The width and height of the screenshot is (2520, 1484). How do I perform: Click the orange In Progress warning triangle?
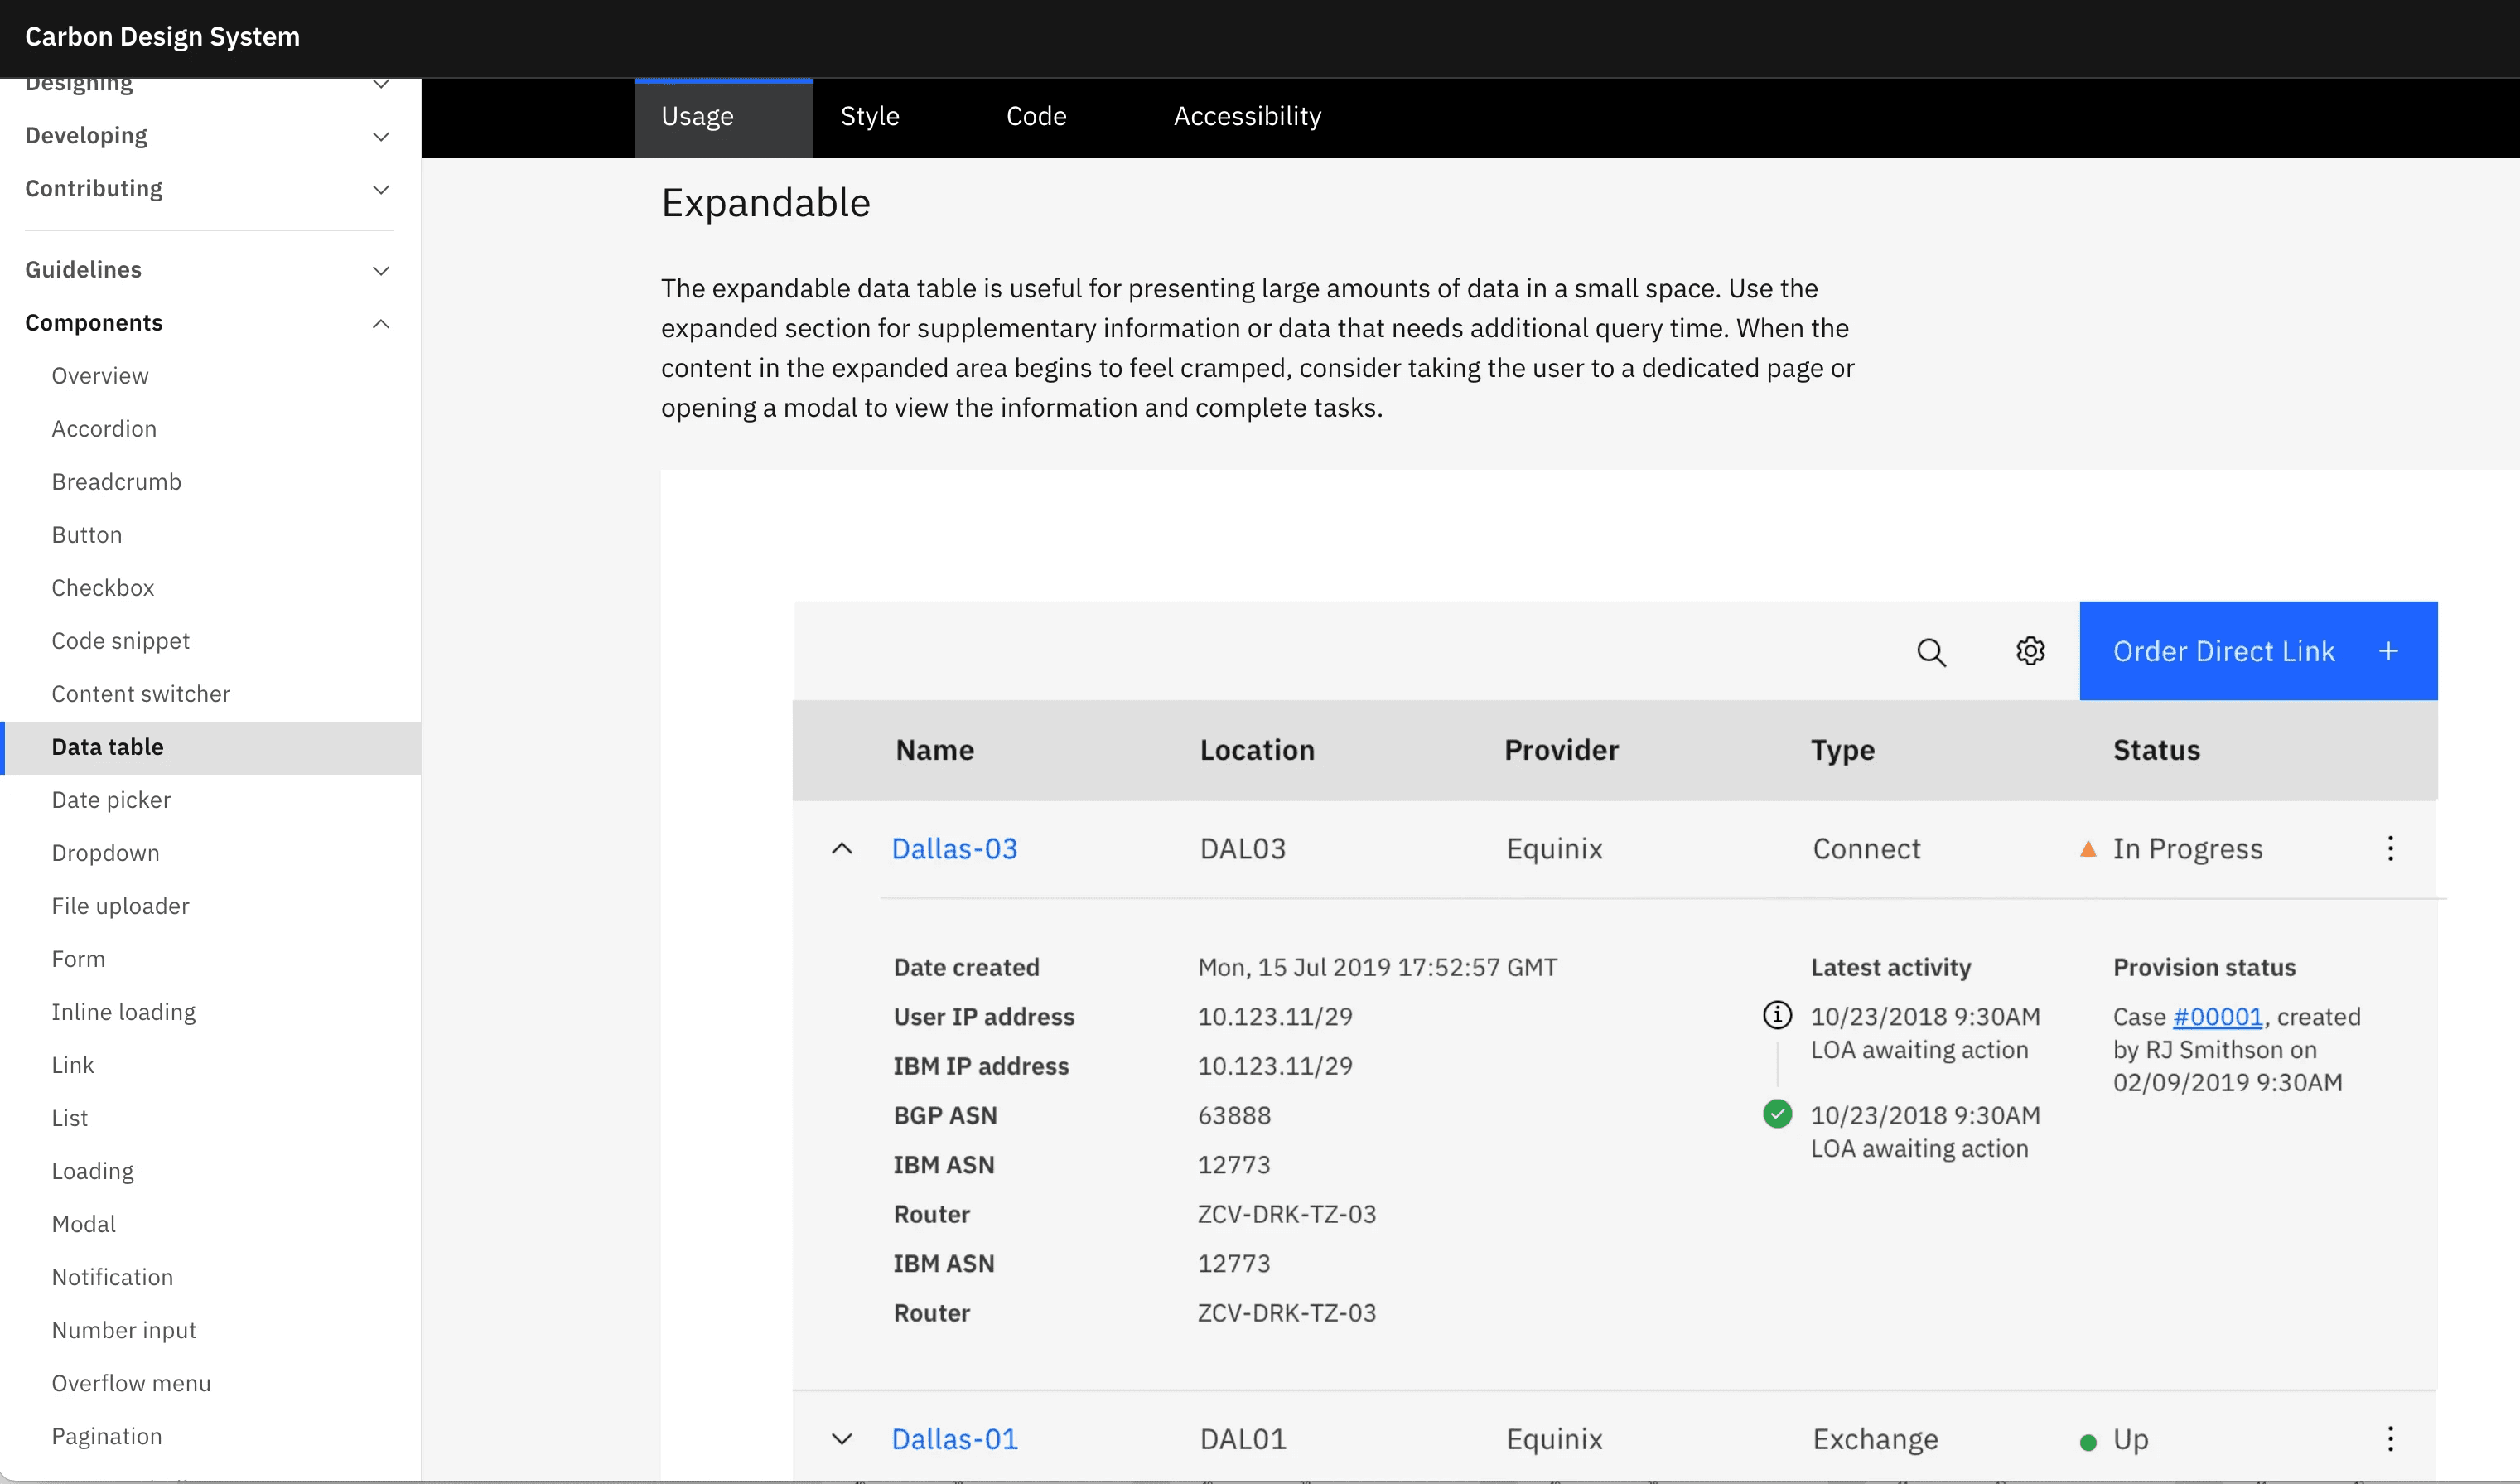coord(2088,849)
